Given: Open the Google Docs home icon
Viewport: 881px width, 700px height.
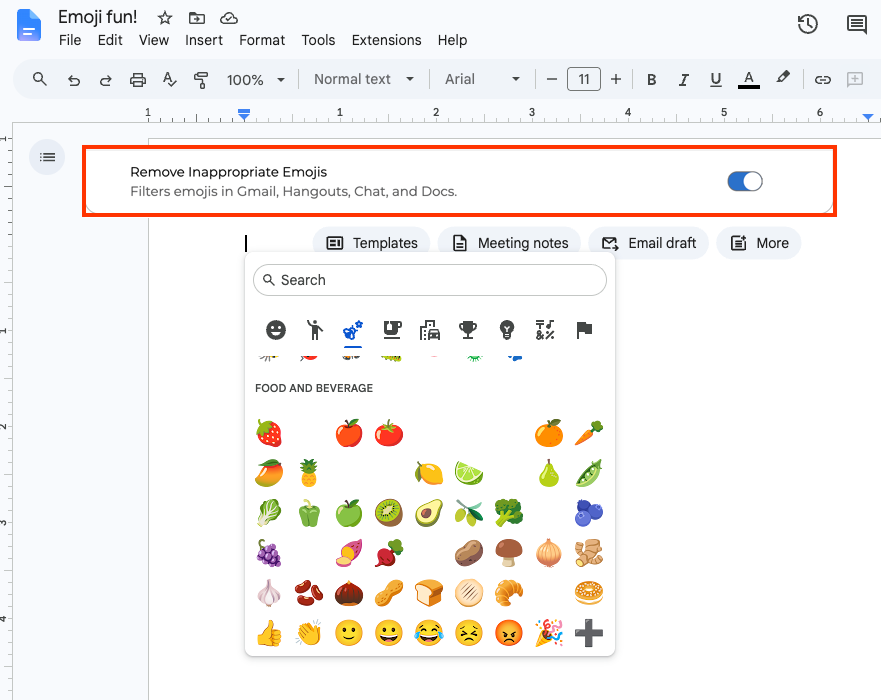Looking at the screenshot, I should point(29,26).
